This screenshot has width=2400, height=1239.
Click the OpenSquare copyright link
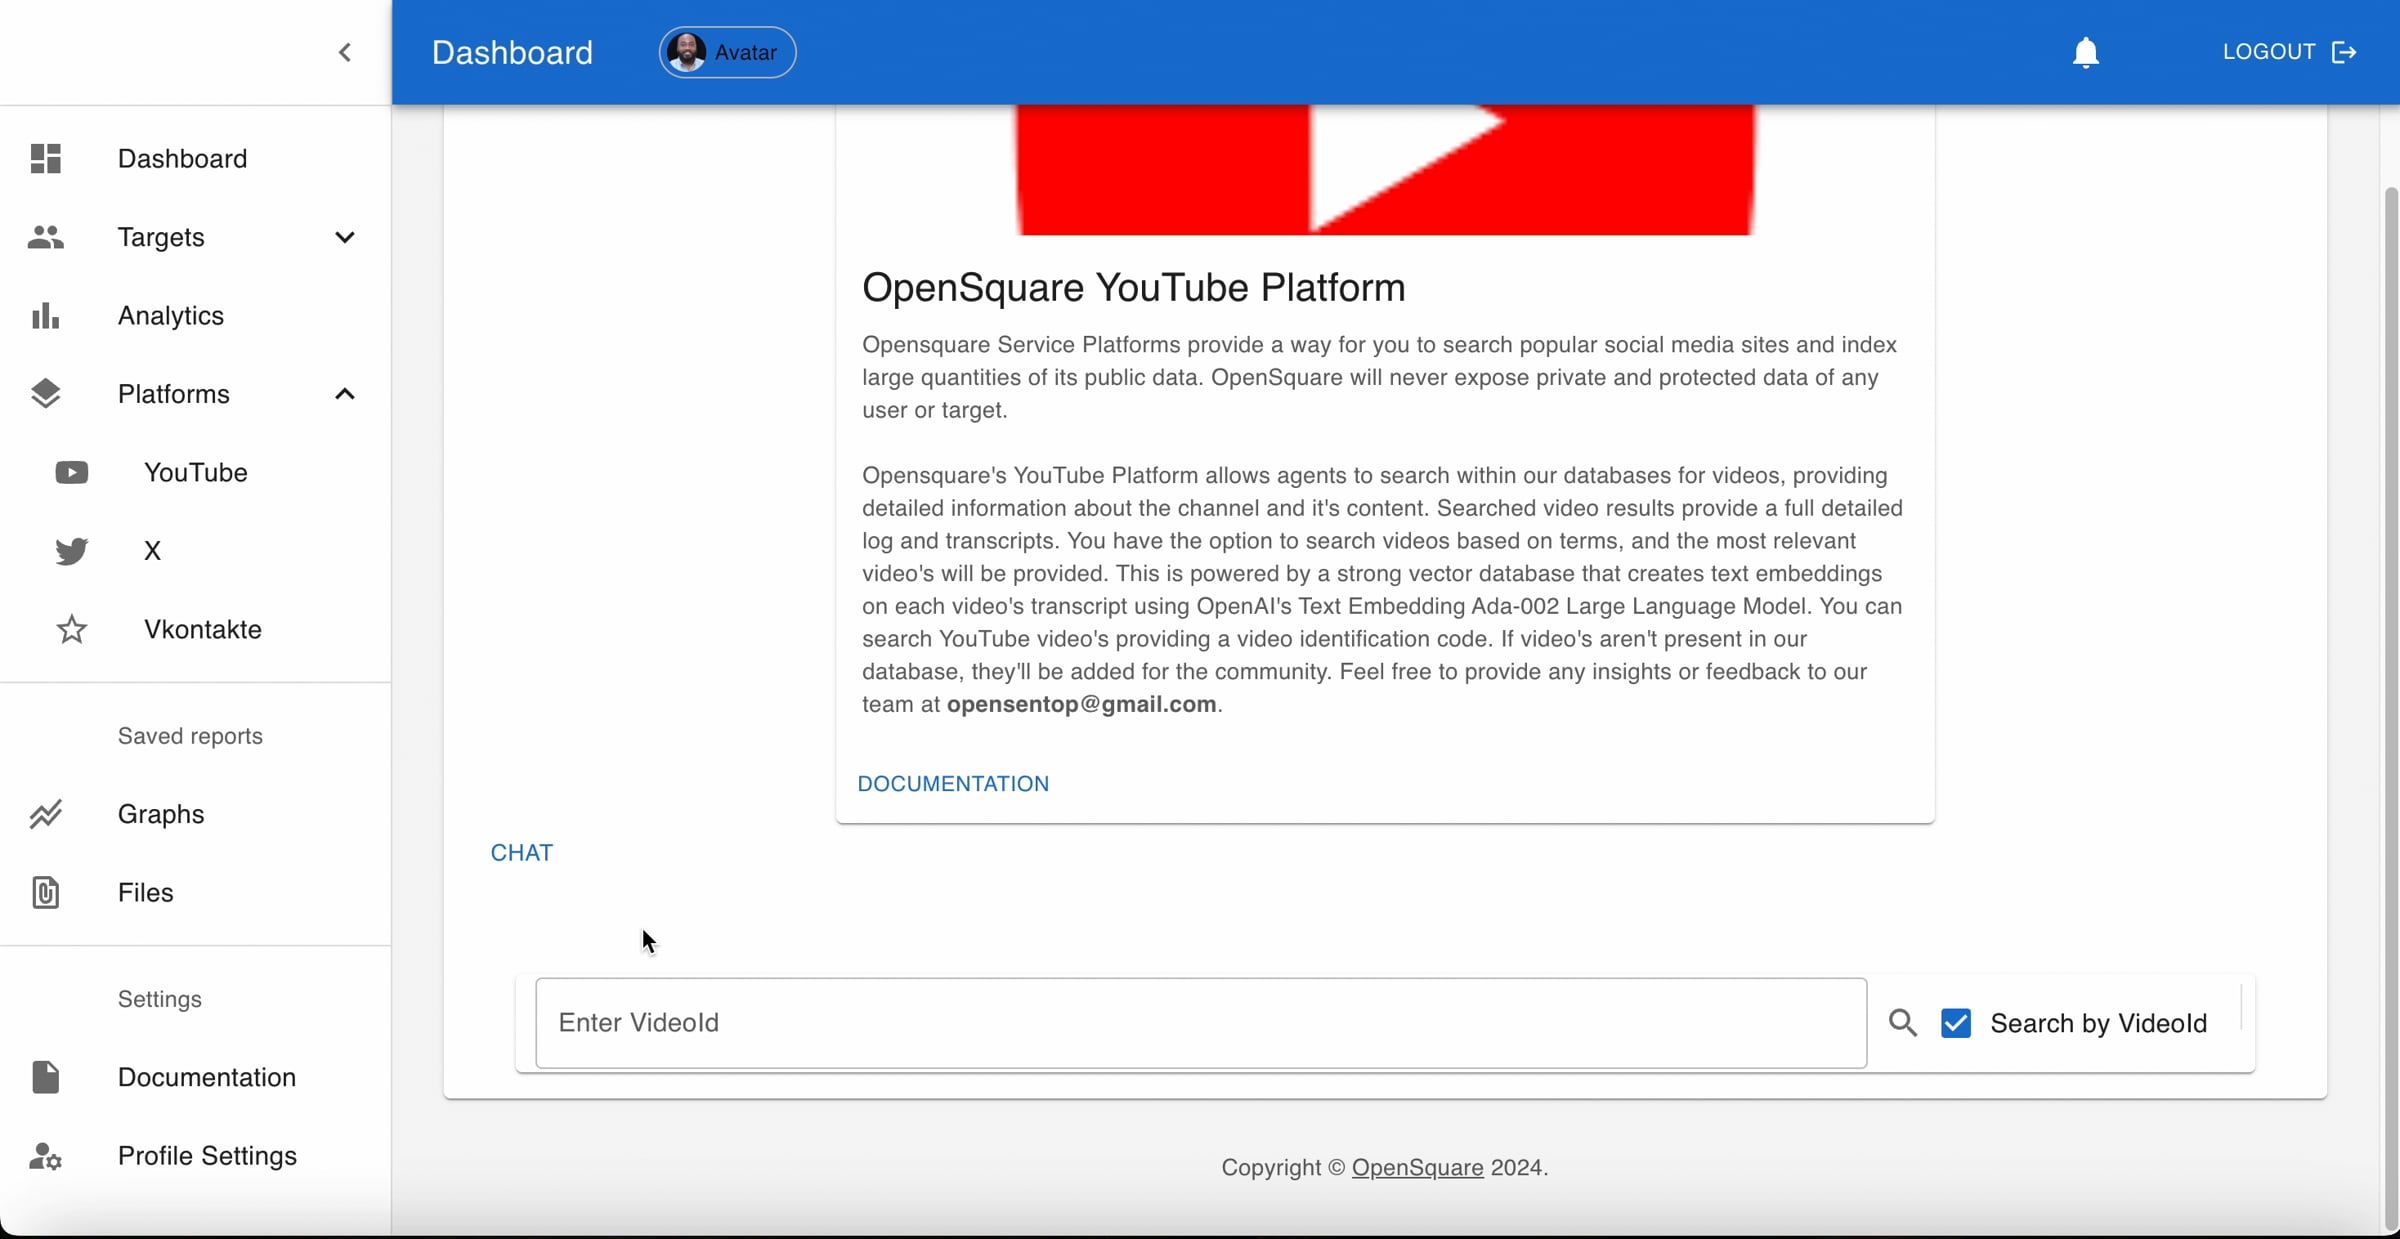tap(1417, 1168)
